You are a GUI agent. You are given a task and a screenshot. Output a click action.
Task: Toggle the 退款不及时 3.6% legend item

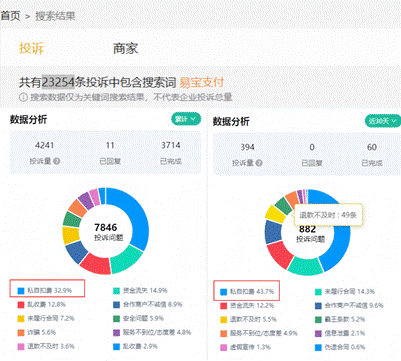(x=46, y=346)
